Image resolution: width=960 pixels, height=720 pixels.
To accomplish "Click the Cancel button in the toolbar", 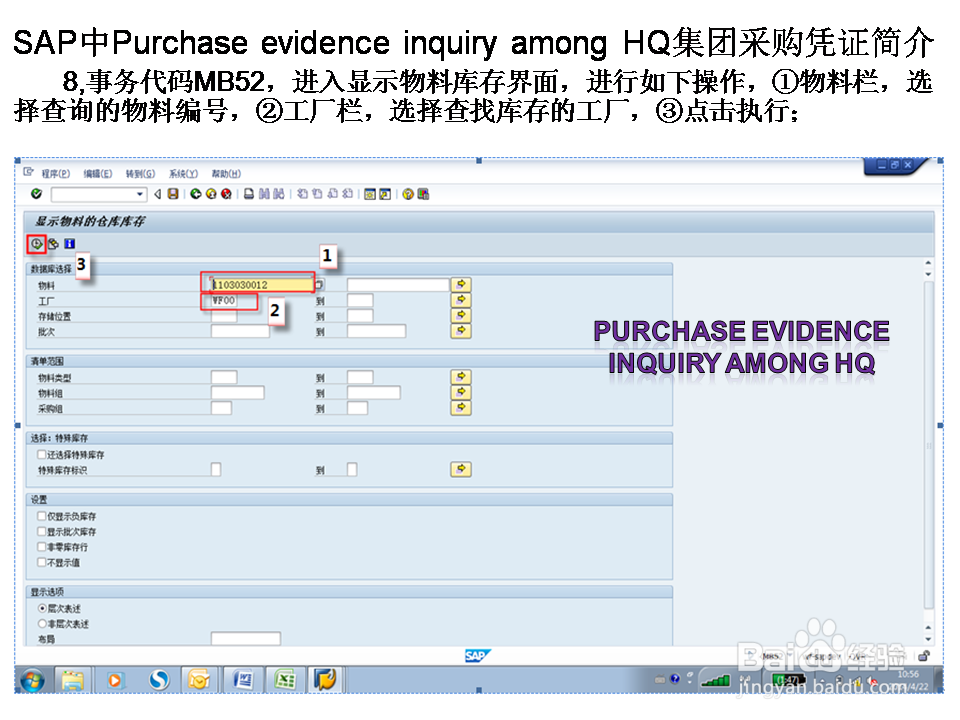I will (225, 194).
